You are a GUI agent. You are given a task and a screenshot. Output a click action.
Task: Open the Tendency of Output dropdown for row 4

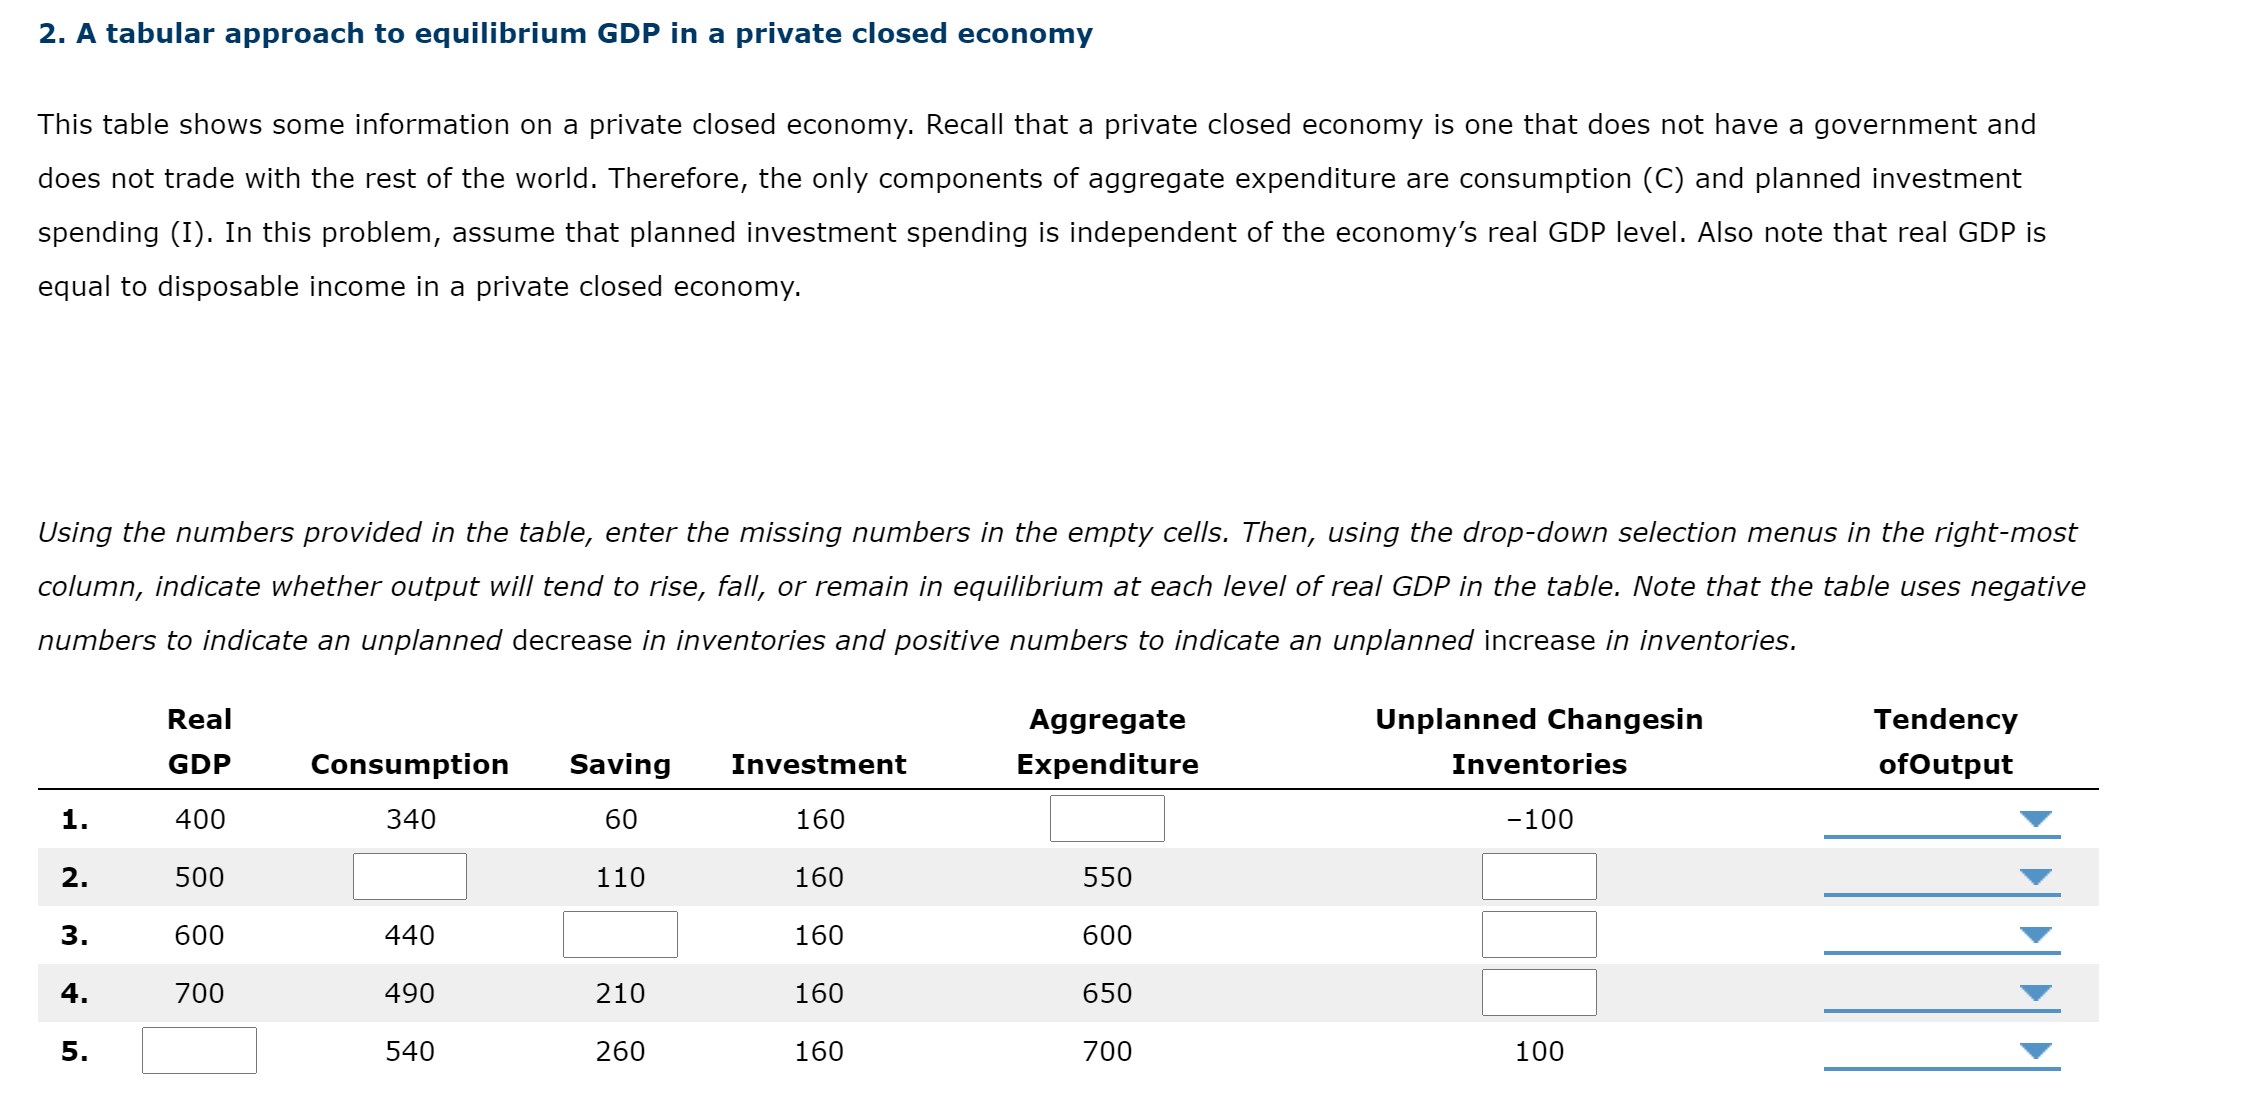[2036, 993]
